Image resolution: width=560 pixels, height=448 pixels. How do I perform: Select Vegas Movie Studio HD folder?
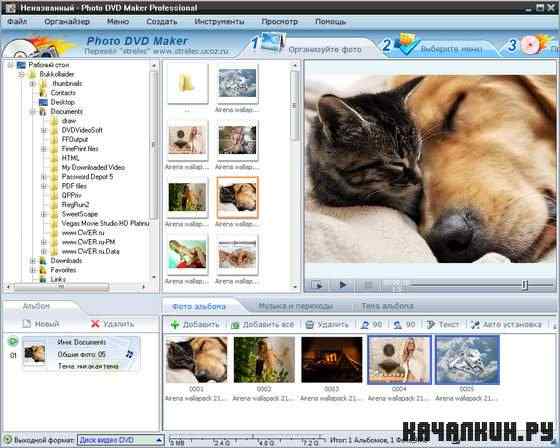tap(105, 223)
